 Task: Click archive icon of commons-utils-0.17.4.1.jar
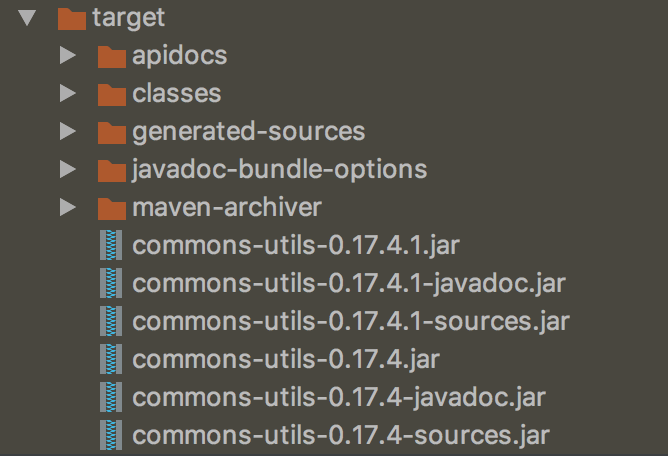pyautogui.click(x=111, y=245)
